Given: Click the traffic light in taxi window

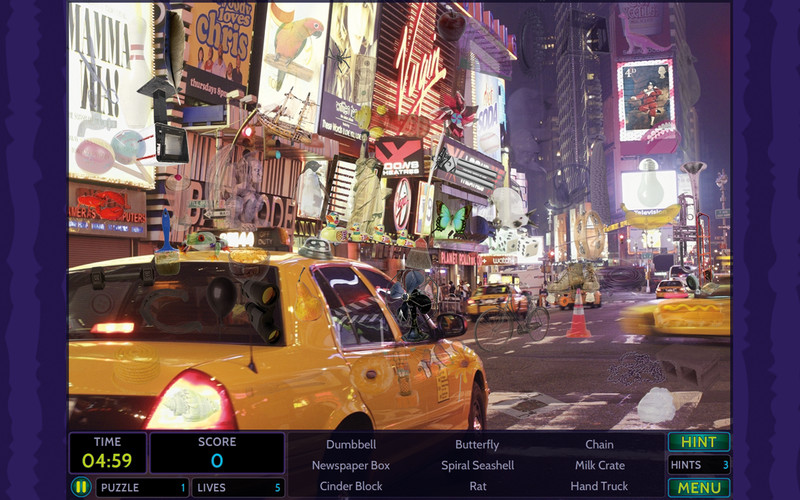Looking at the screenshot, I should pos(262,310).
